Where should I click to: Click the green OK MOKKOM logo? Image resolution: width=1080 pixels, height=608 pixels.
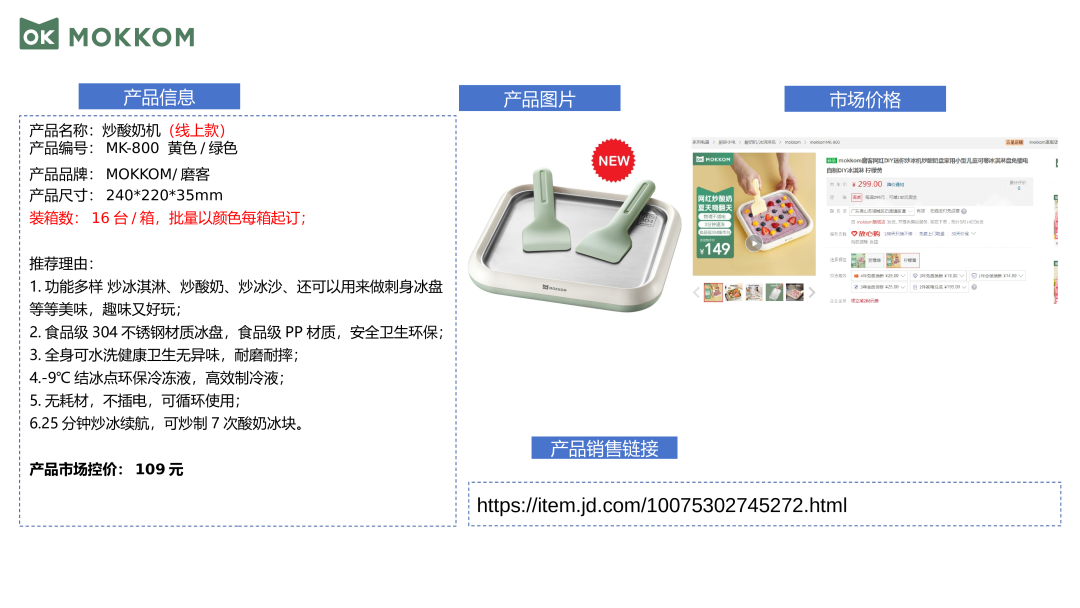[x=107, y=34]
